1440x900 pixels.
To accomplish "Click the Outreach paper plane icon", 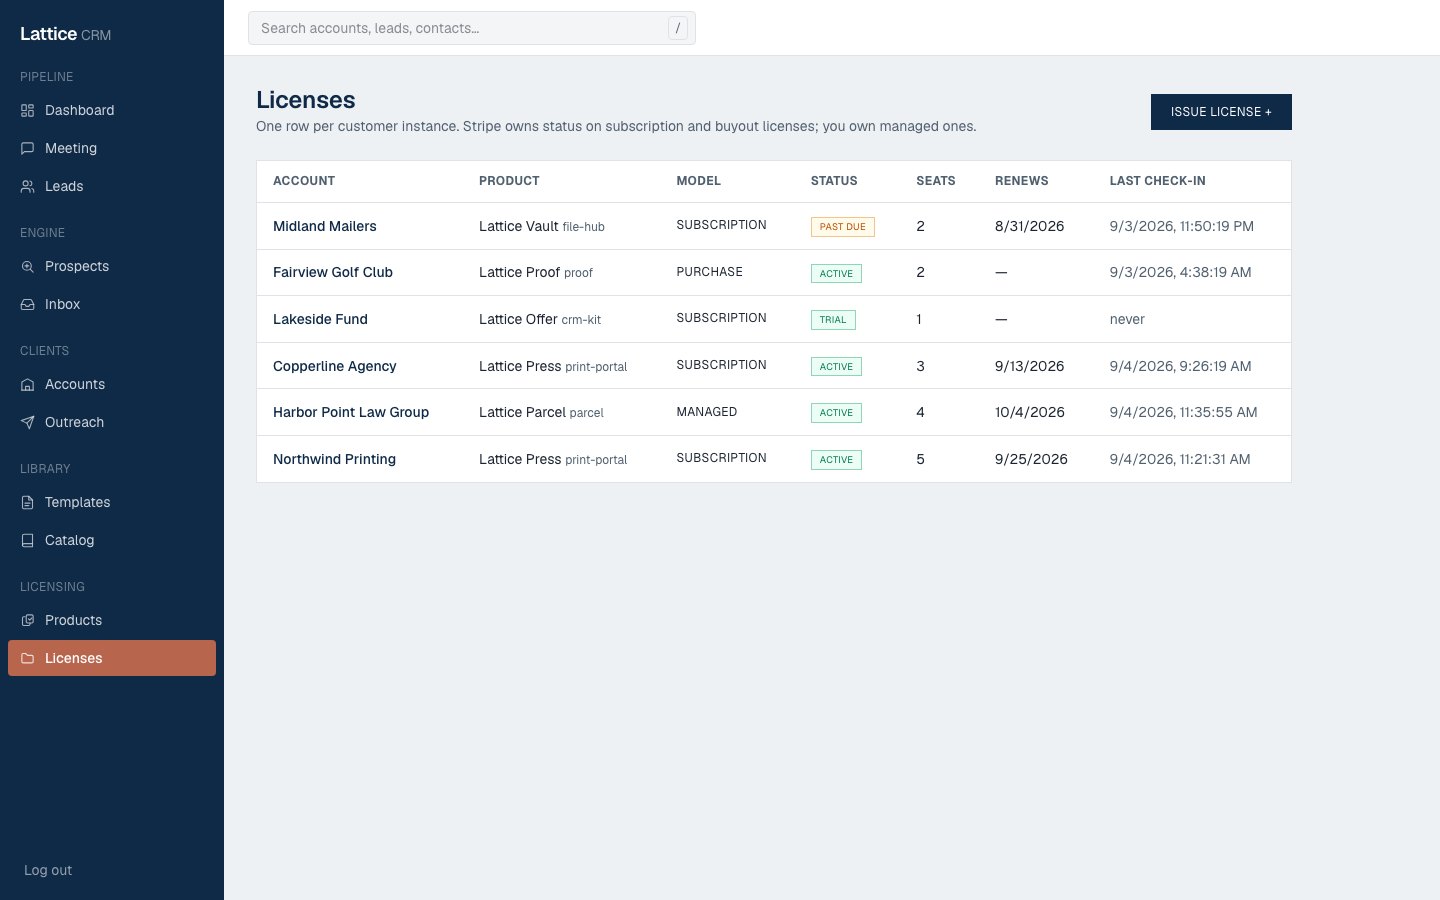I will pyautogui.click(x=28, y=422).
